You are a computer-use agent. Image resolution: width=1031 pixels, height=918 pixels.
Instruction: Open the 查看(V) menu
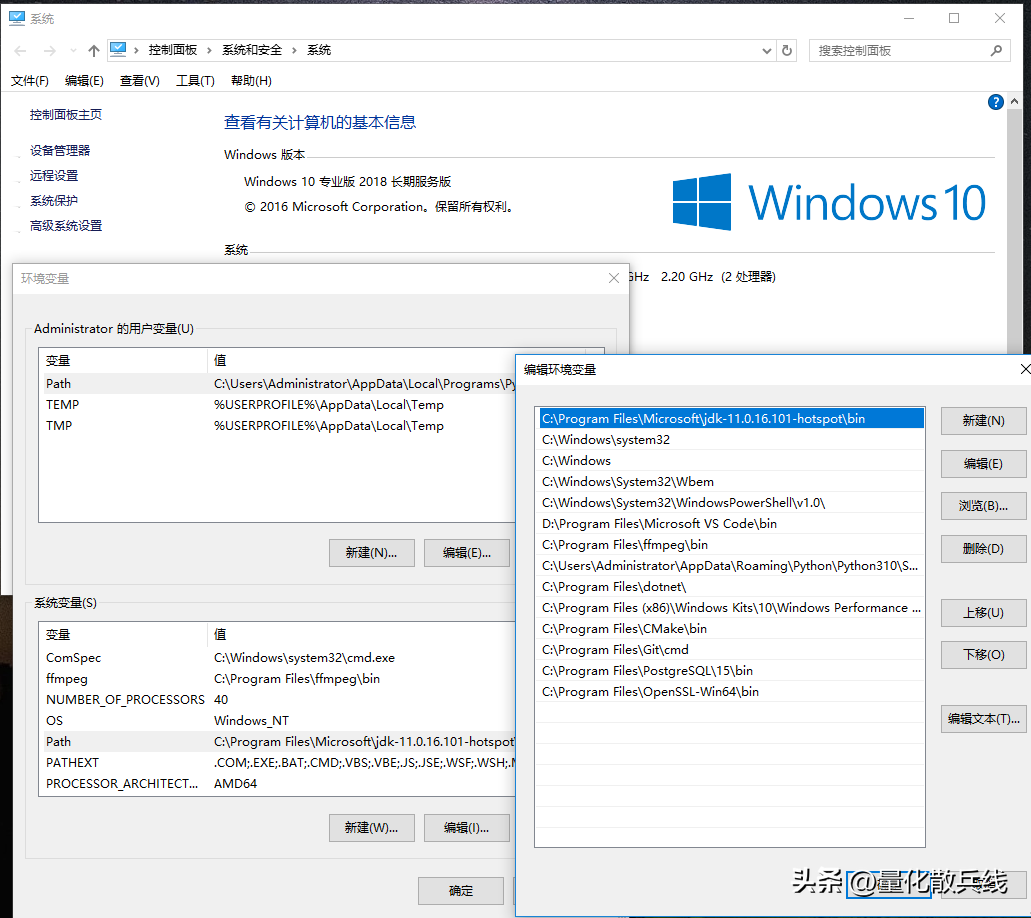pos(139,81)
